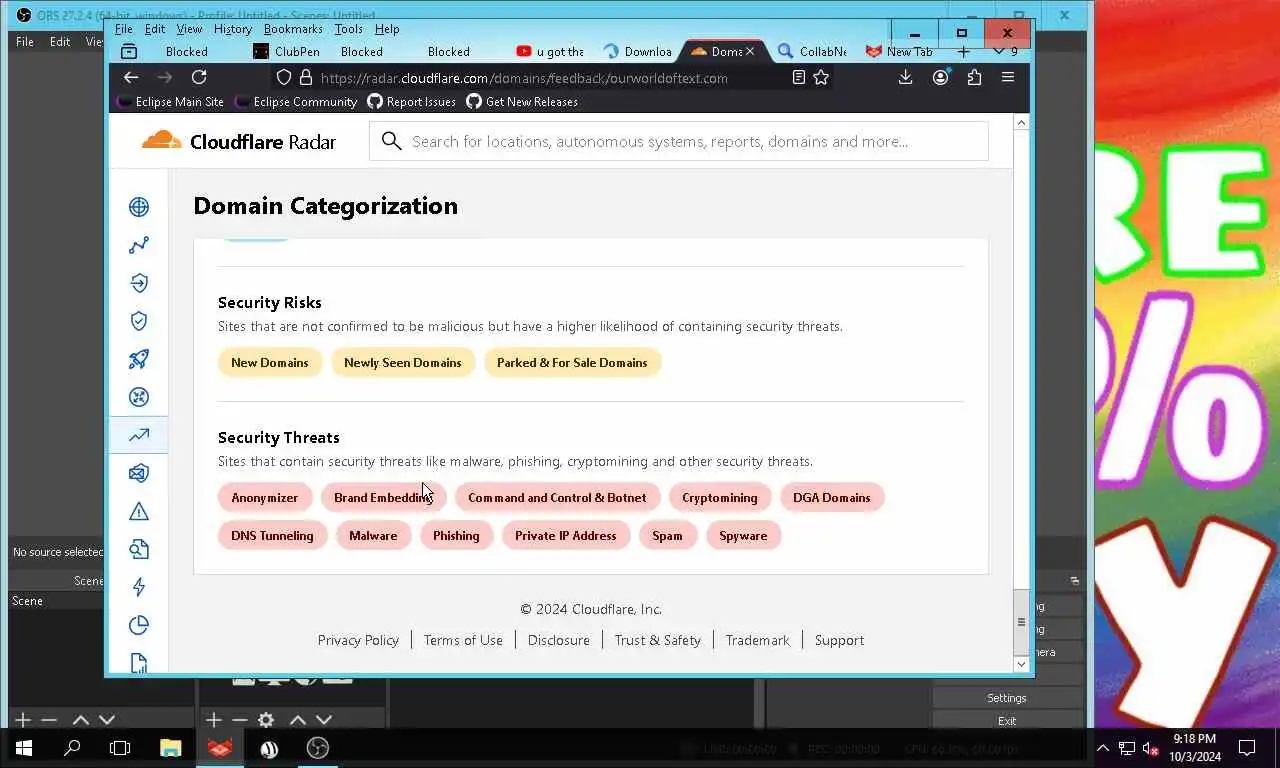Open the Trust & Safety footer link

[x=658, y=640]
